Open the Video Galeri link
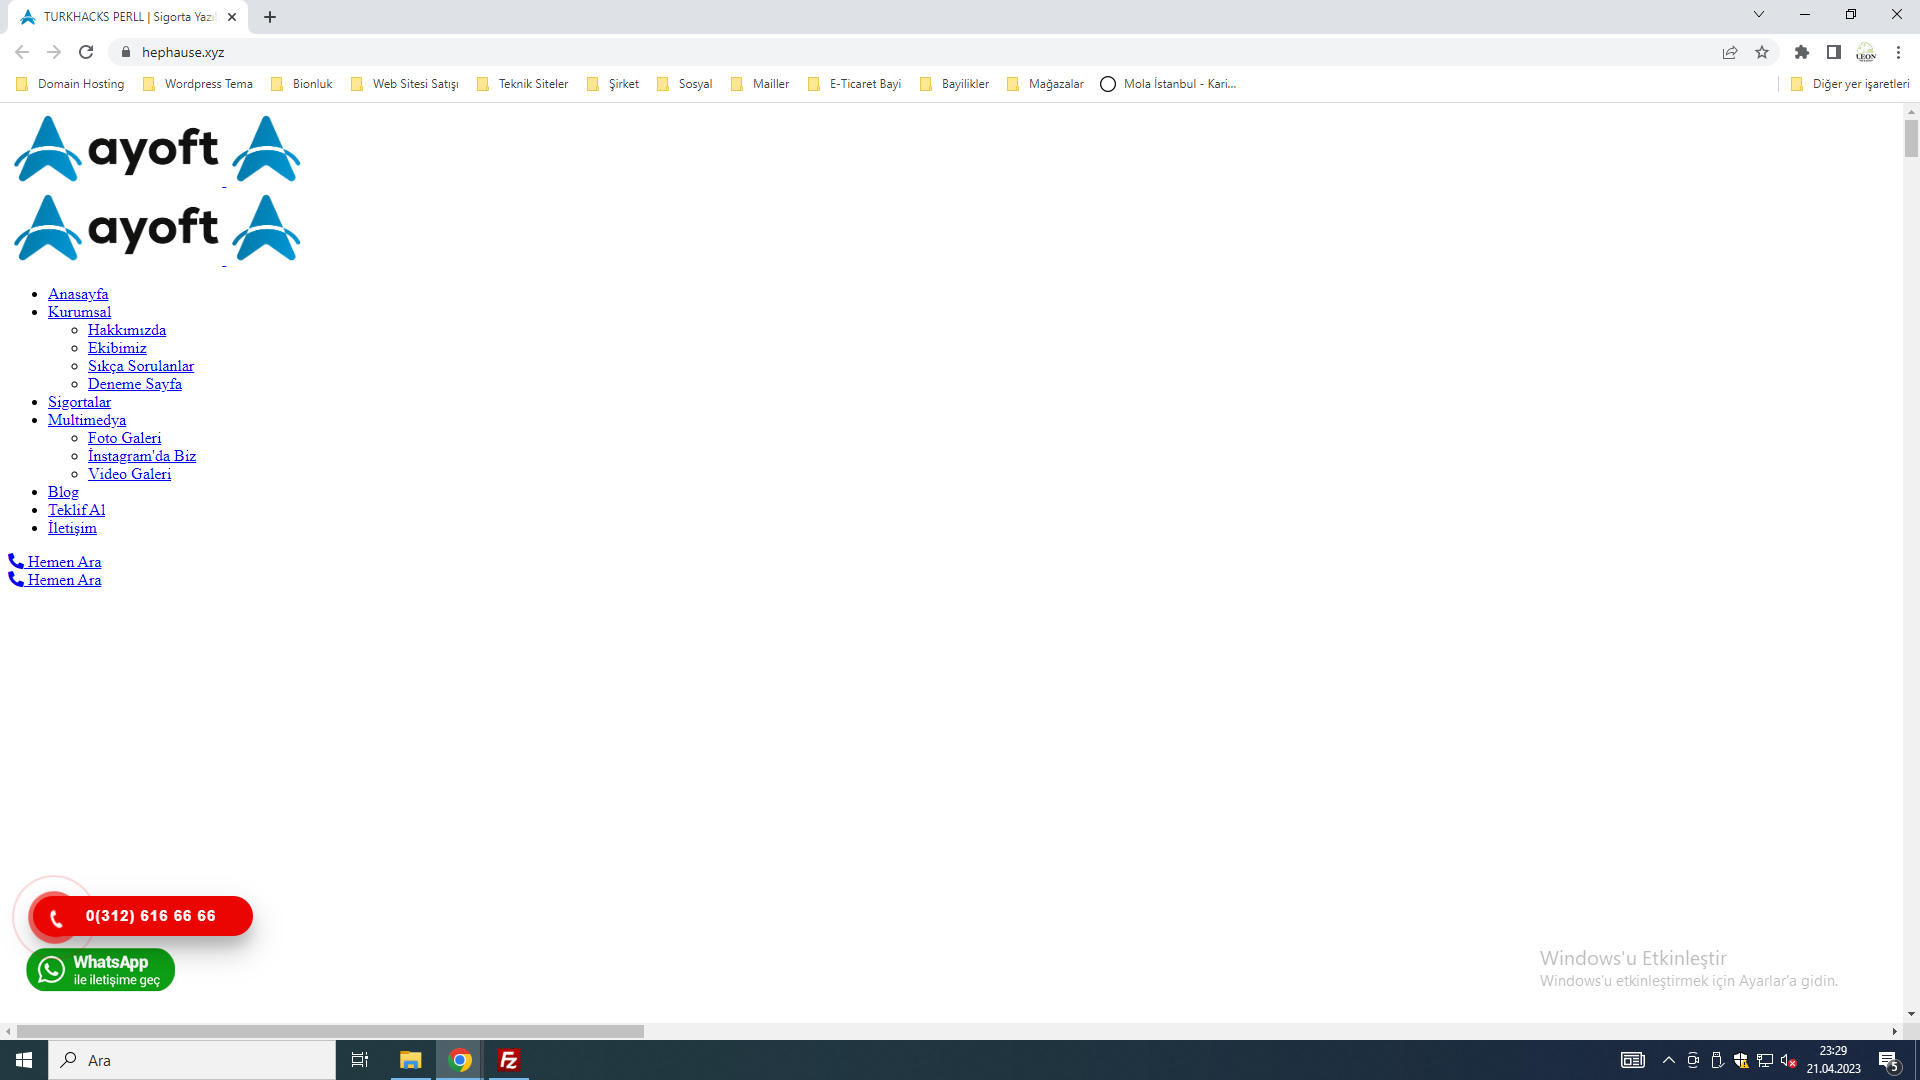 (x=129, y=474)
